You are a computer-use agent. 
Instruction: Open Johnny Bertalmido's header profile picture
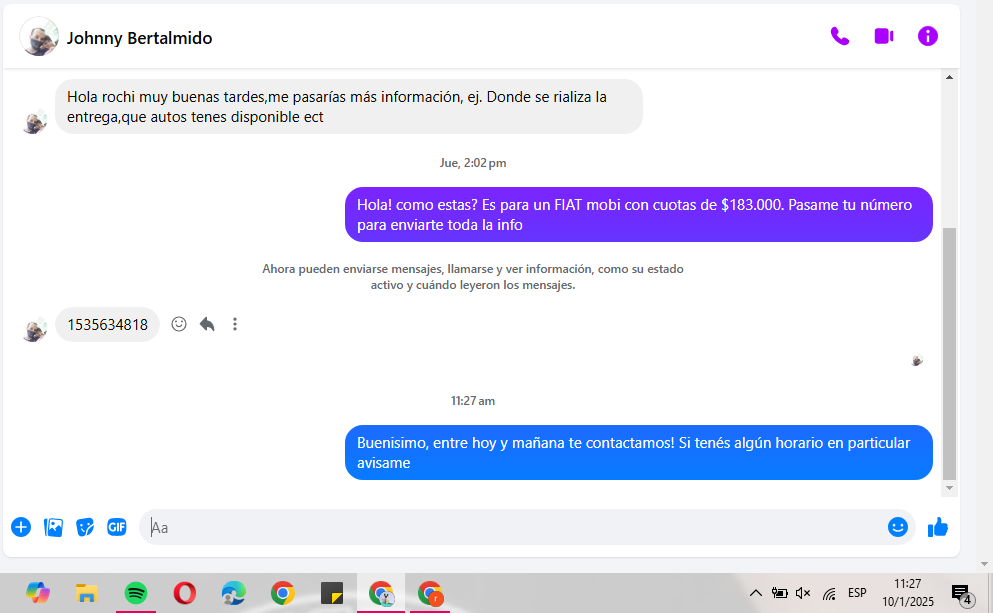[x=39, y=37]
